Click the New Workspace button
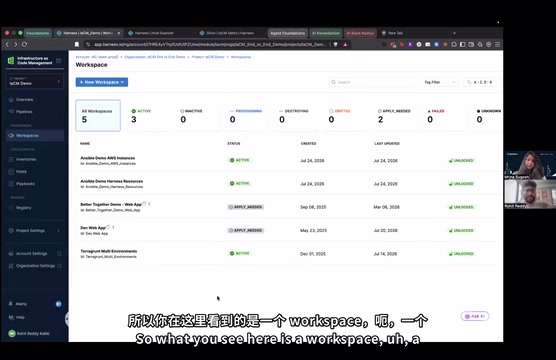556x360 pixels. pos(102,82)
